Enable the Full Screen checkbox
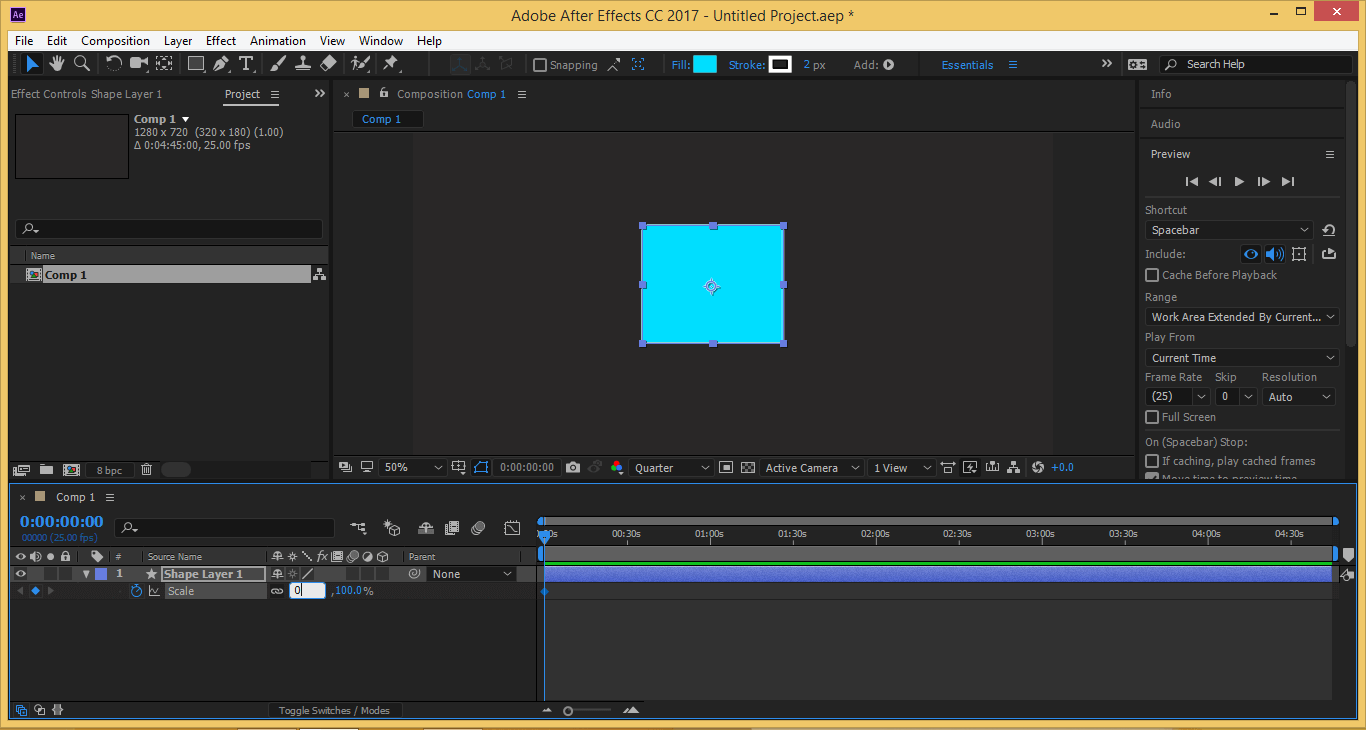1366x730 pixels. click(x=1152, y=417)
